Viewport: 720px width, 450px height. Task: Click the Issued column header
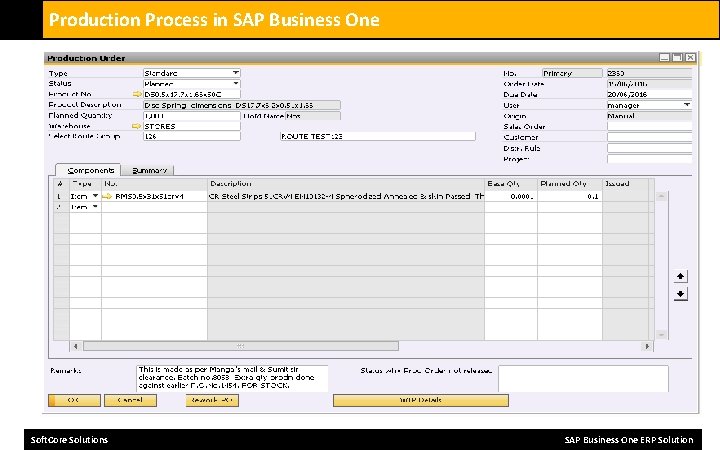pyautogui.click(x=625, y=184)
